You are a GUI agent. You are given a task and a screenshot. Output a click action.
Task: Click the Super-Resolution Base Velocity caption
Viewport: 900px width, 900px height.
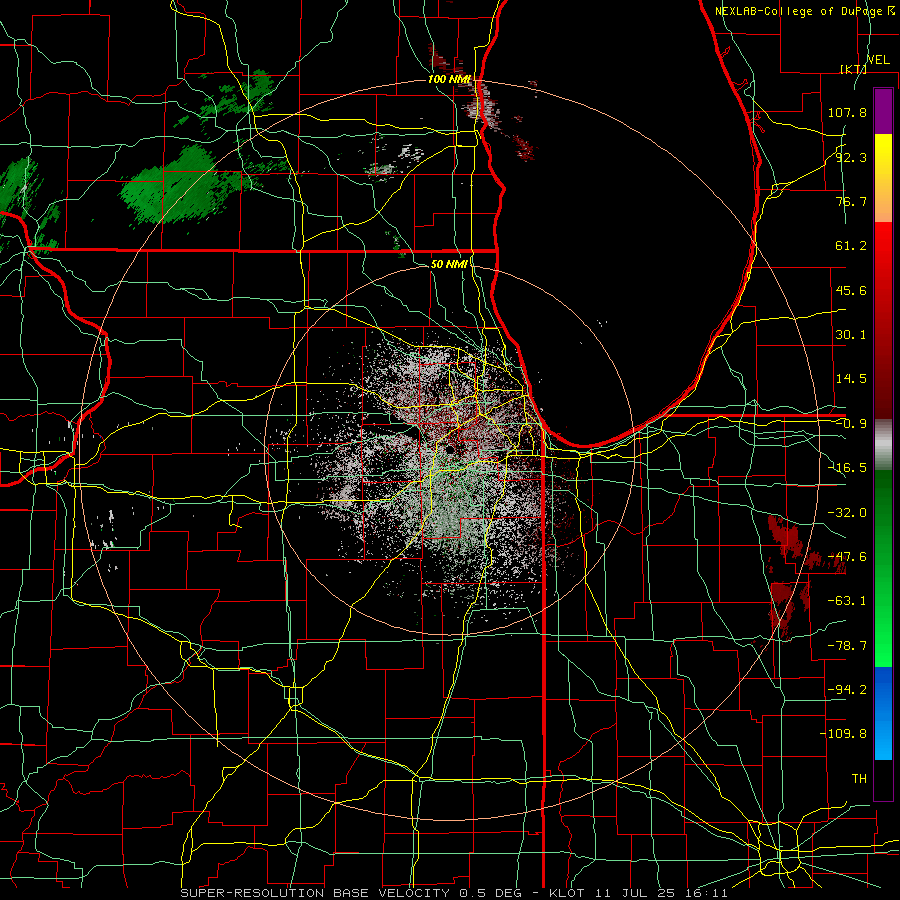[454, 893]
